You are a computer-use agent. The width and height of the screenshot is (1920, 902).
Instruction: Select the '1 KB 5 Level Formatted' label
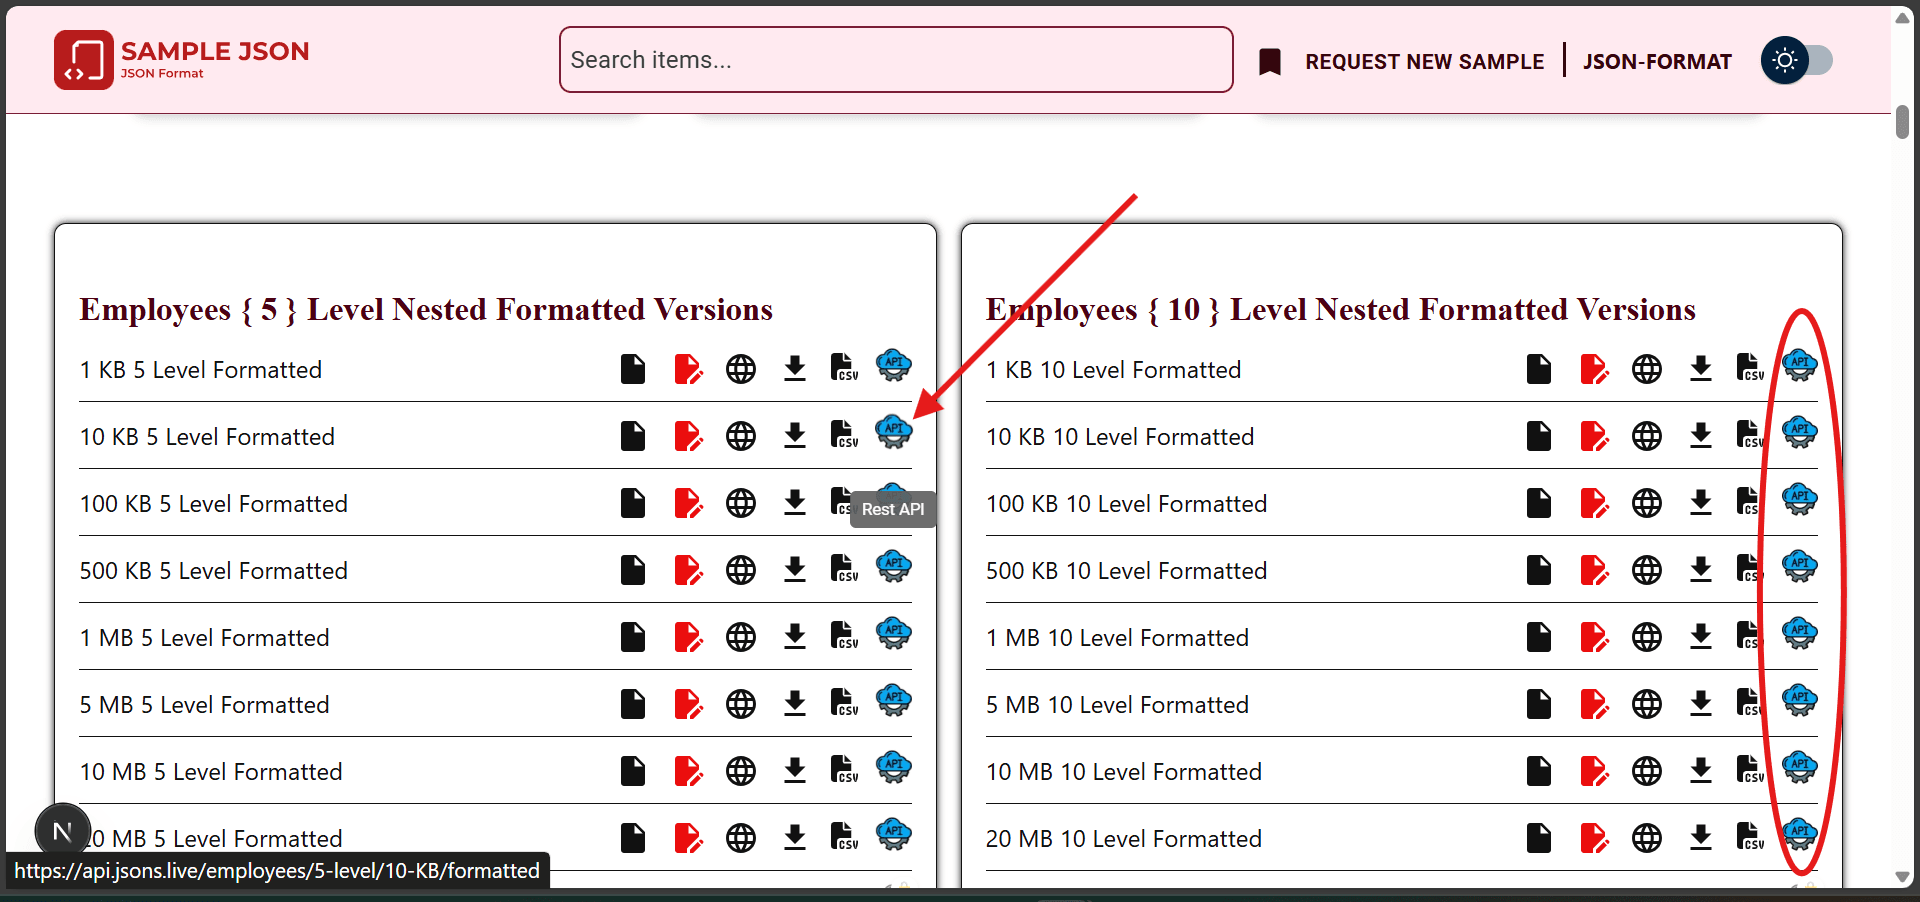coord(201,370)
